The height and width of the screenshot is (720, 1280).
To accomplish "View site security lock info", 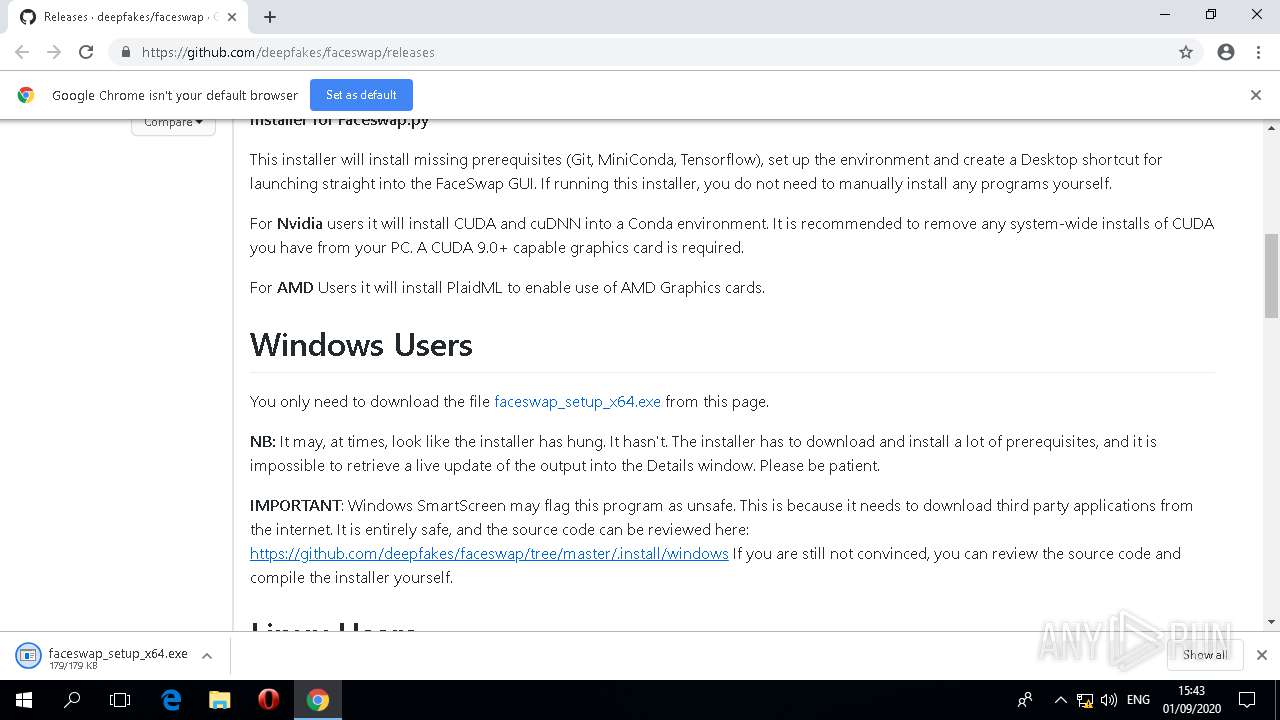I will [125, 52].
